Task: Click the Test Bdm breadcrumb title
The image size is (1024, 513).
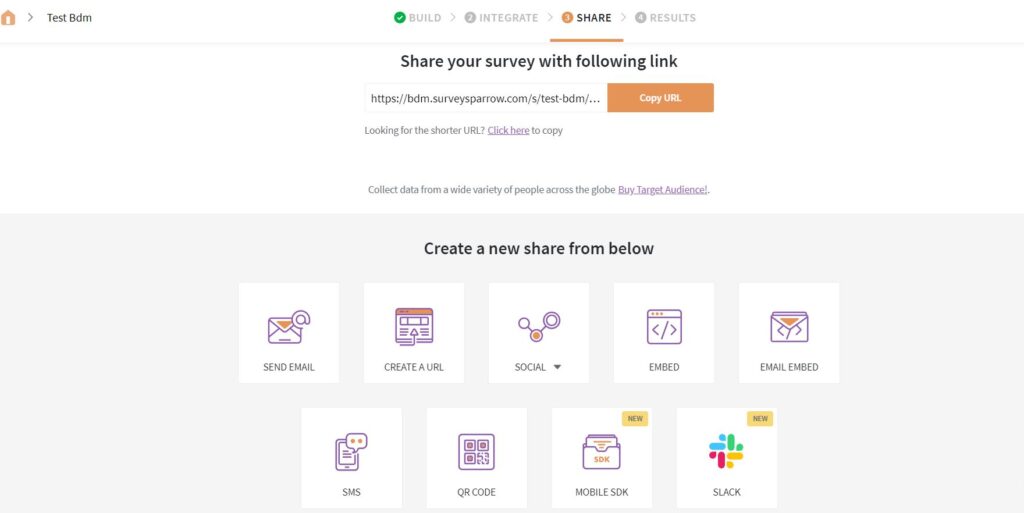Action: (x=69, y=18)
